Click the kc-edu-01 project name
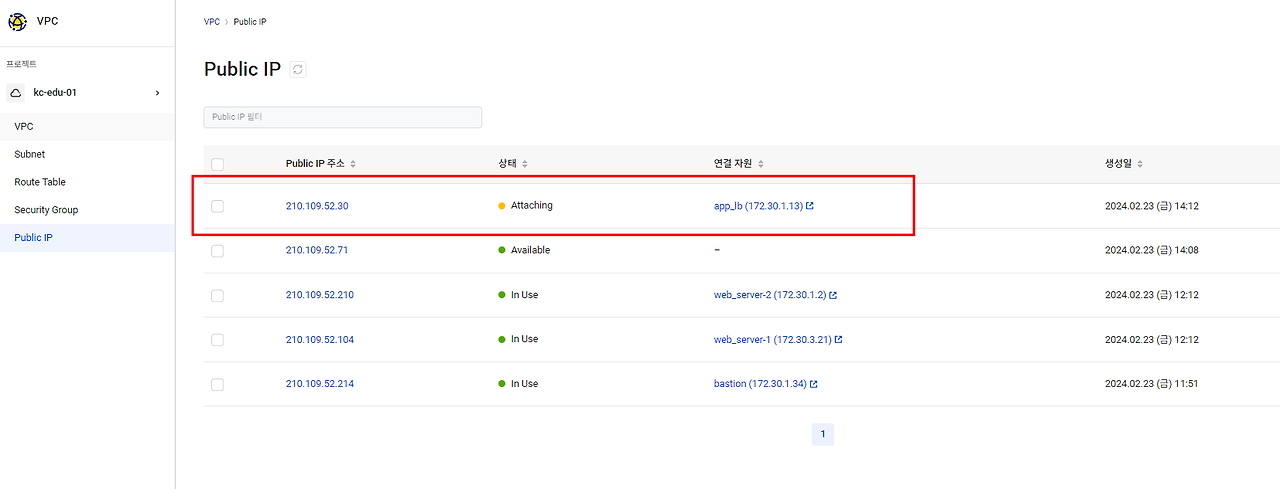 pyautogui.click(x=55, y=93)
